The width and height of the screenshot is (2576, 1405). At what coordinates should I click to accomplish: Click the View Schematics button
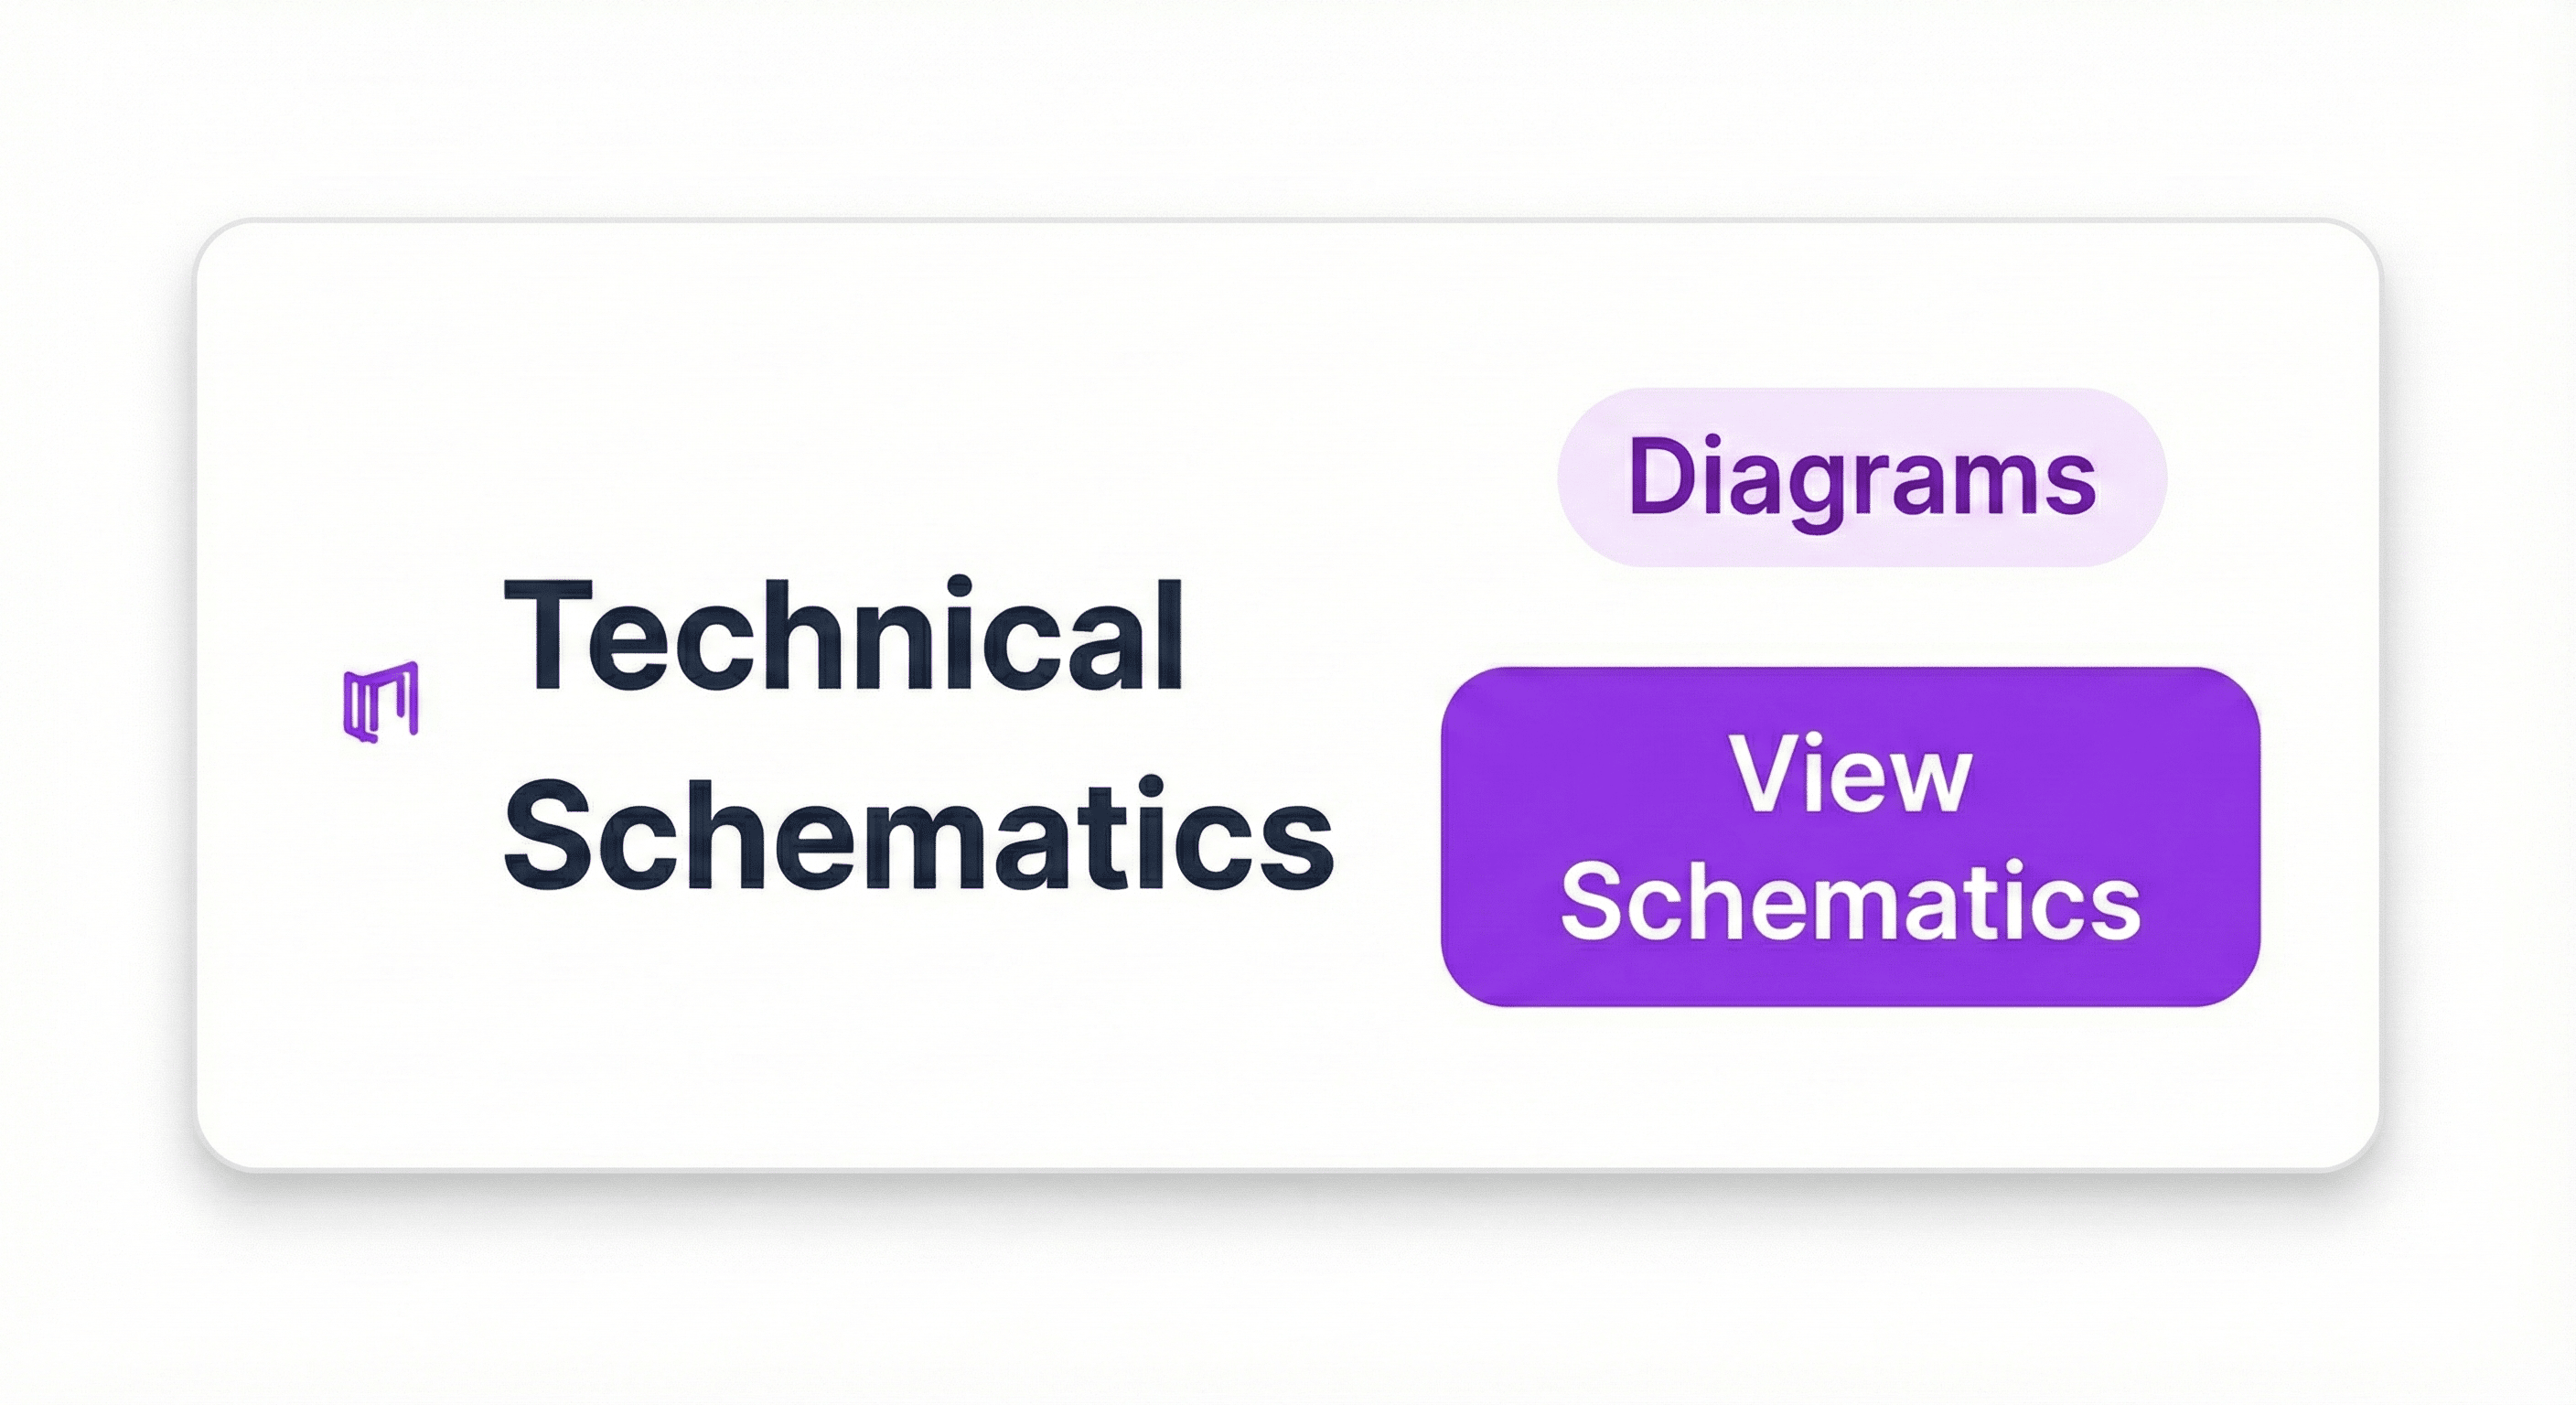[1849, 836]
